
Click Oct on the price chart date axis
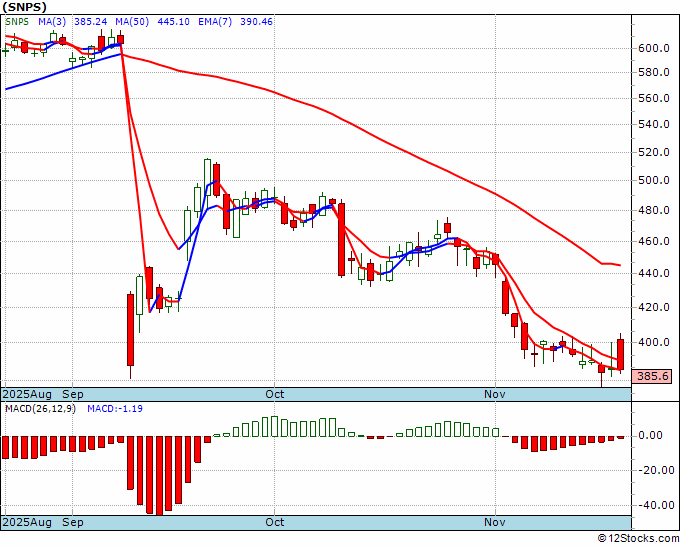pos(275,394)
